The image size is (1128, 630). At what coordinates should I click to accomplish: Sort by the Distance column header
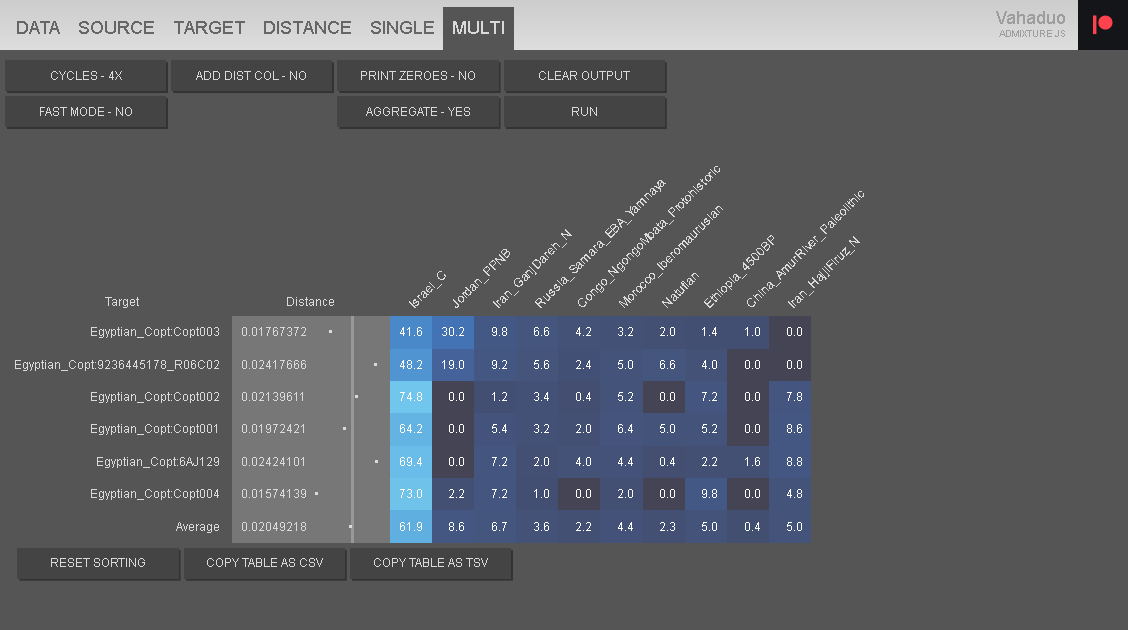coord(310,302)
